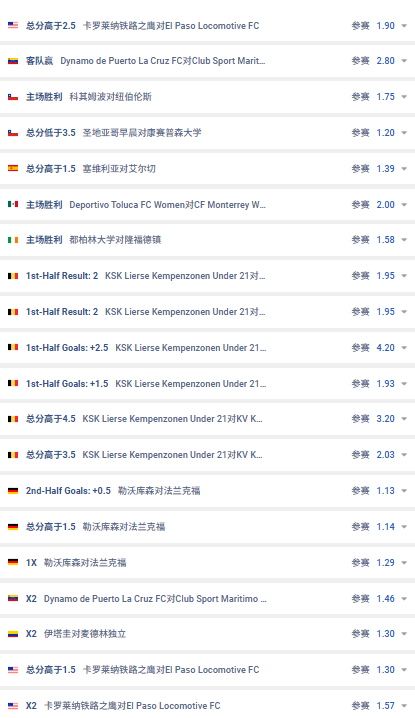Click the Colombia flag beside 伊塔圭对麦德林独立

click(13, 634)
